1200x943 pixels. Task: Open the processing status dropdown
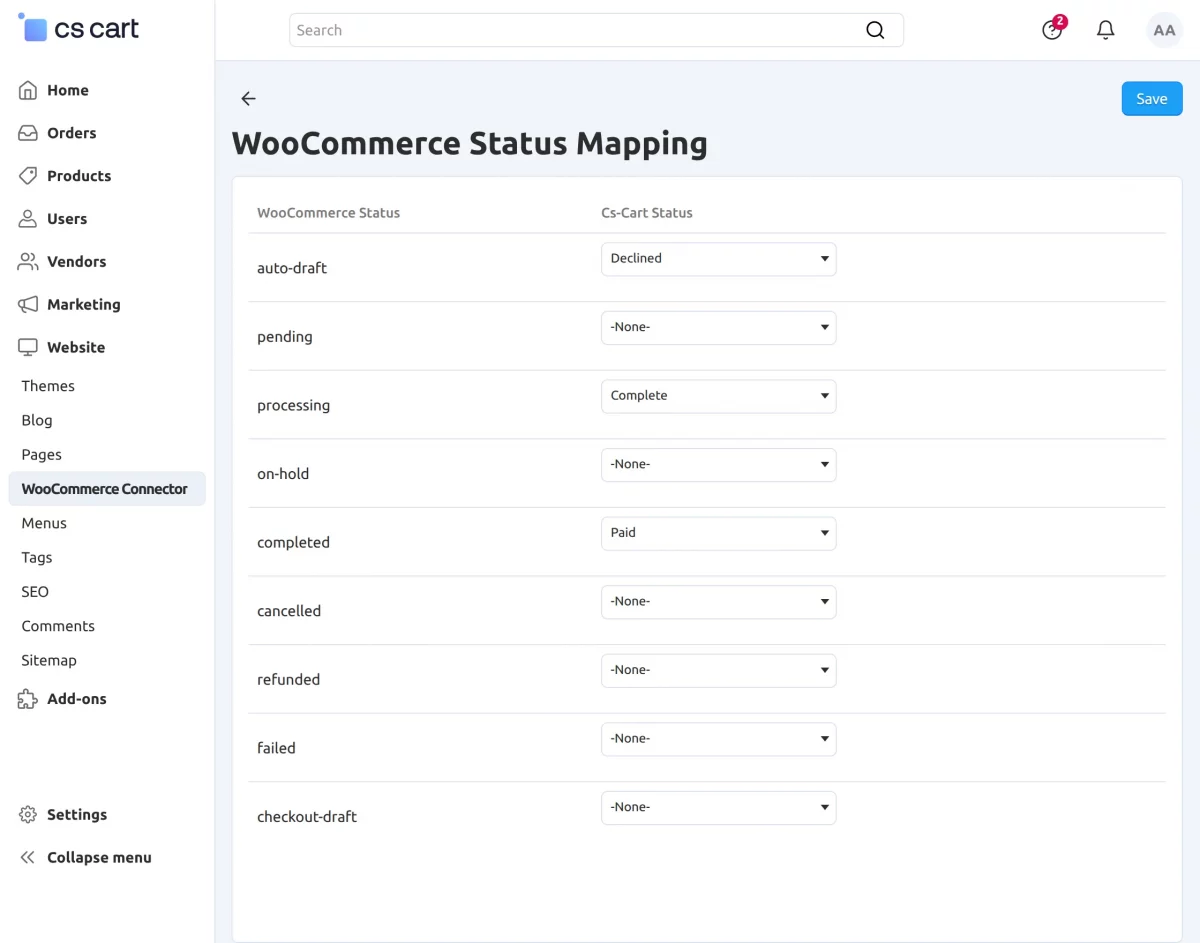(x=718, y=396)
